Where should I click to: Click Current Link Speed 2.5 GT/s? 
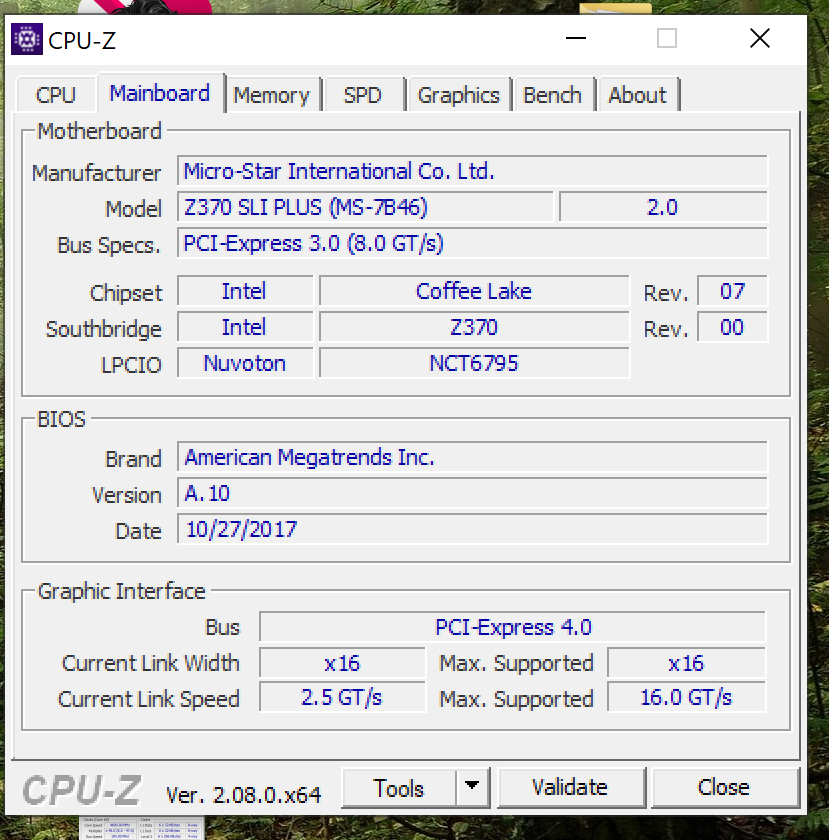click(x=342, y=698)
